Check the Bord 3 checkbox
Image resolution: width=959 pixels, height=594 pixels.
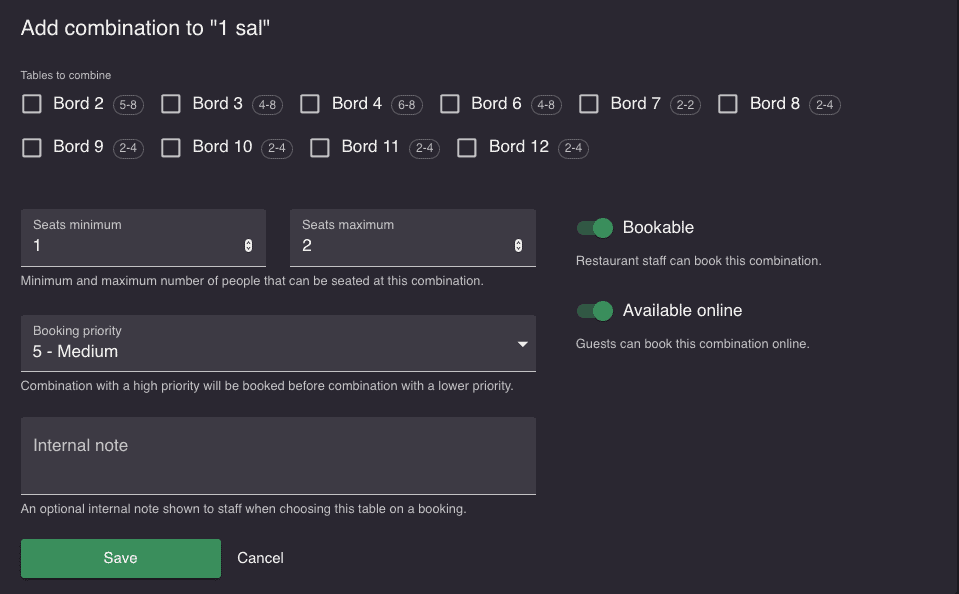pos(171,104)
